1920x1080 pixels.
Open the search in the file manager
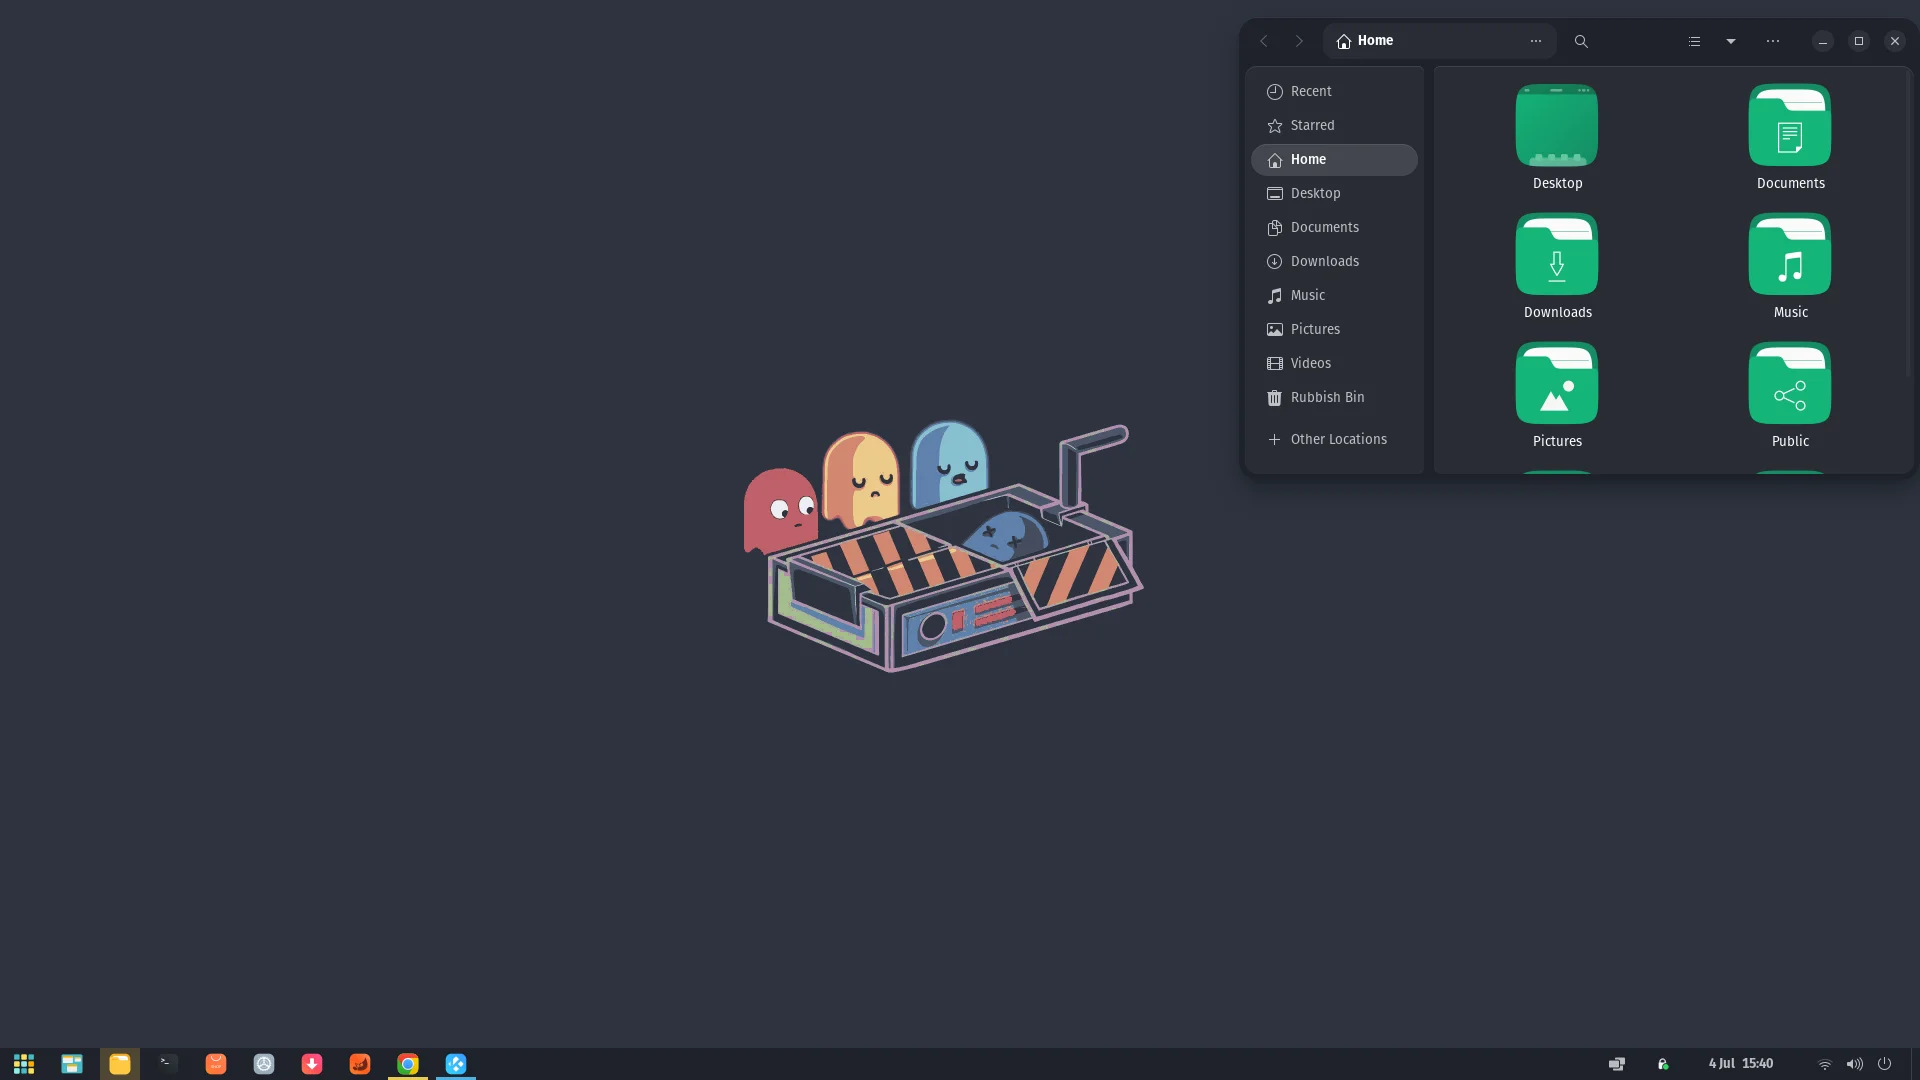[1581, 41]
